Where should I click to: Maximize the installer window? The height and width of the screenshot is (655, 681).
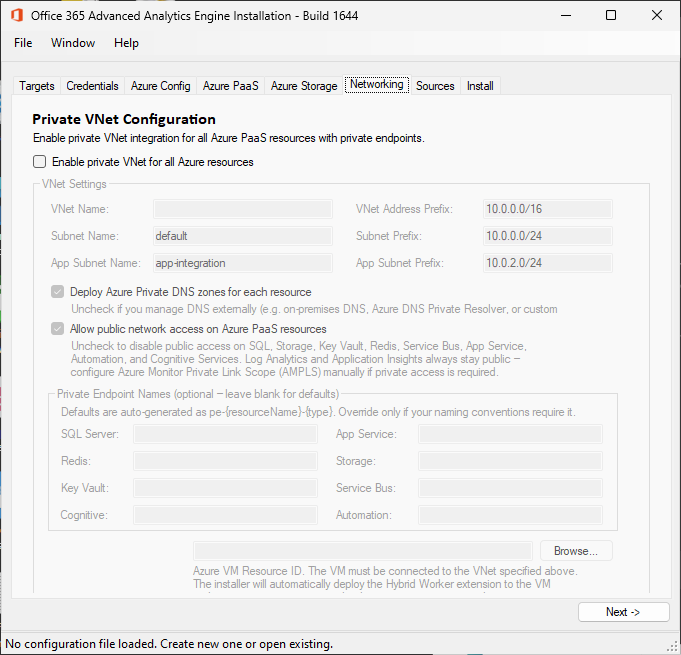tap(611, 16)
